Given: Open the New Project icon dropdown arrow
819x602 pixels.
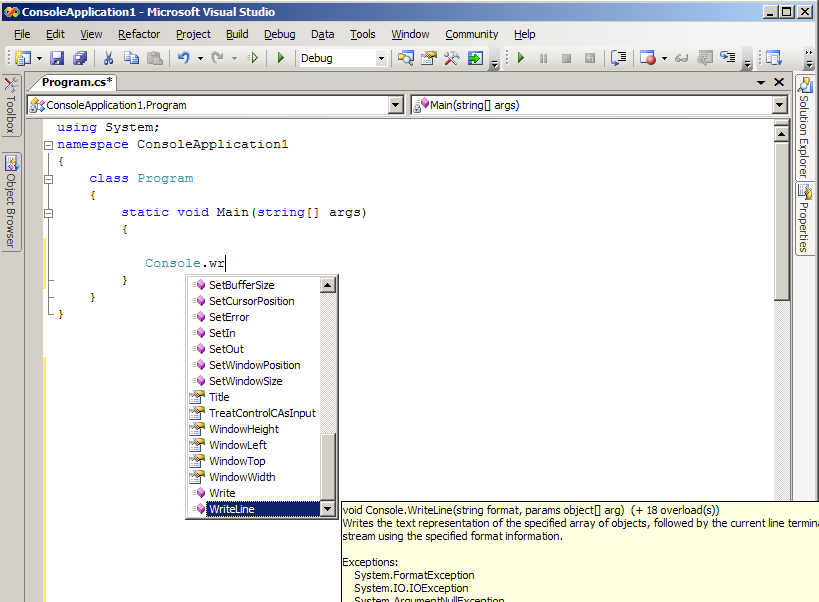Looking at the screenshot, I should 39,58.
